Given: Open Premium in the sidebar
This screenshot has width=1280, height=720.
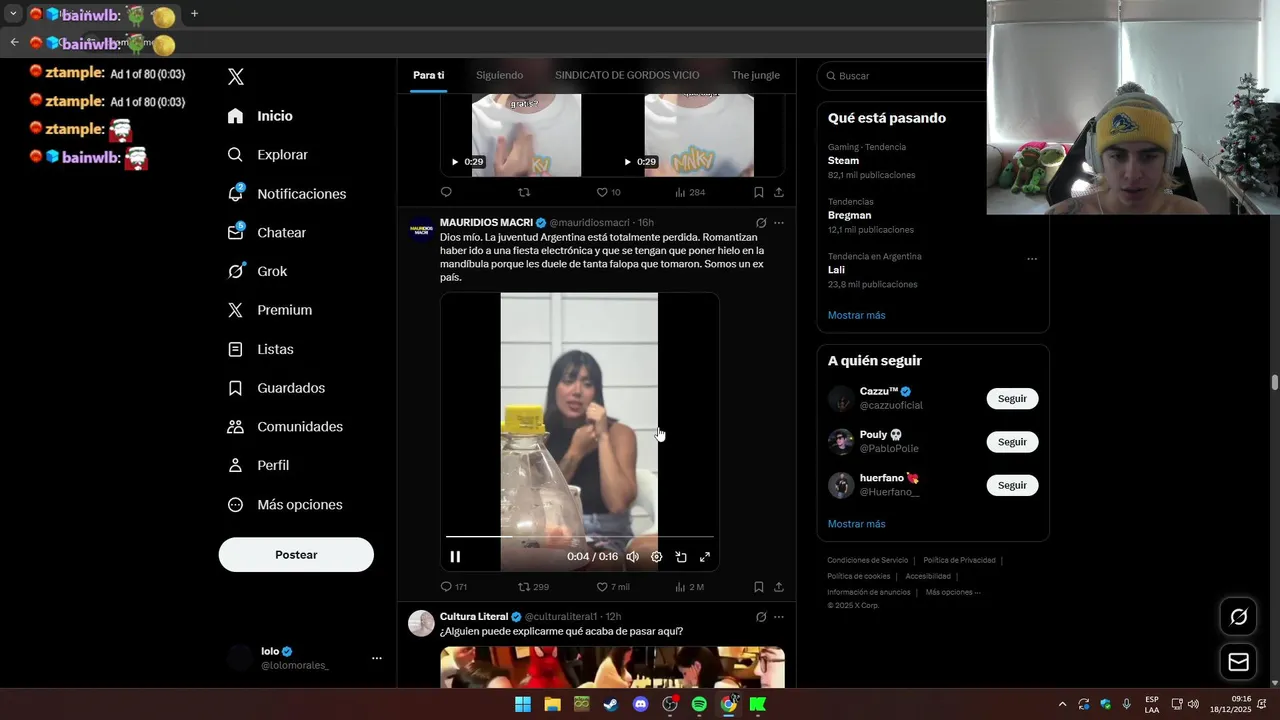Looking at the screenshot, I should (270, 310).
